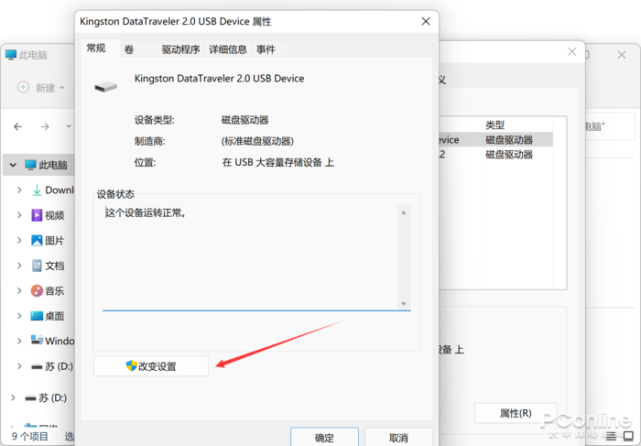Open the 事件 tab

point(266,49)
